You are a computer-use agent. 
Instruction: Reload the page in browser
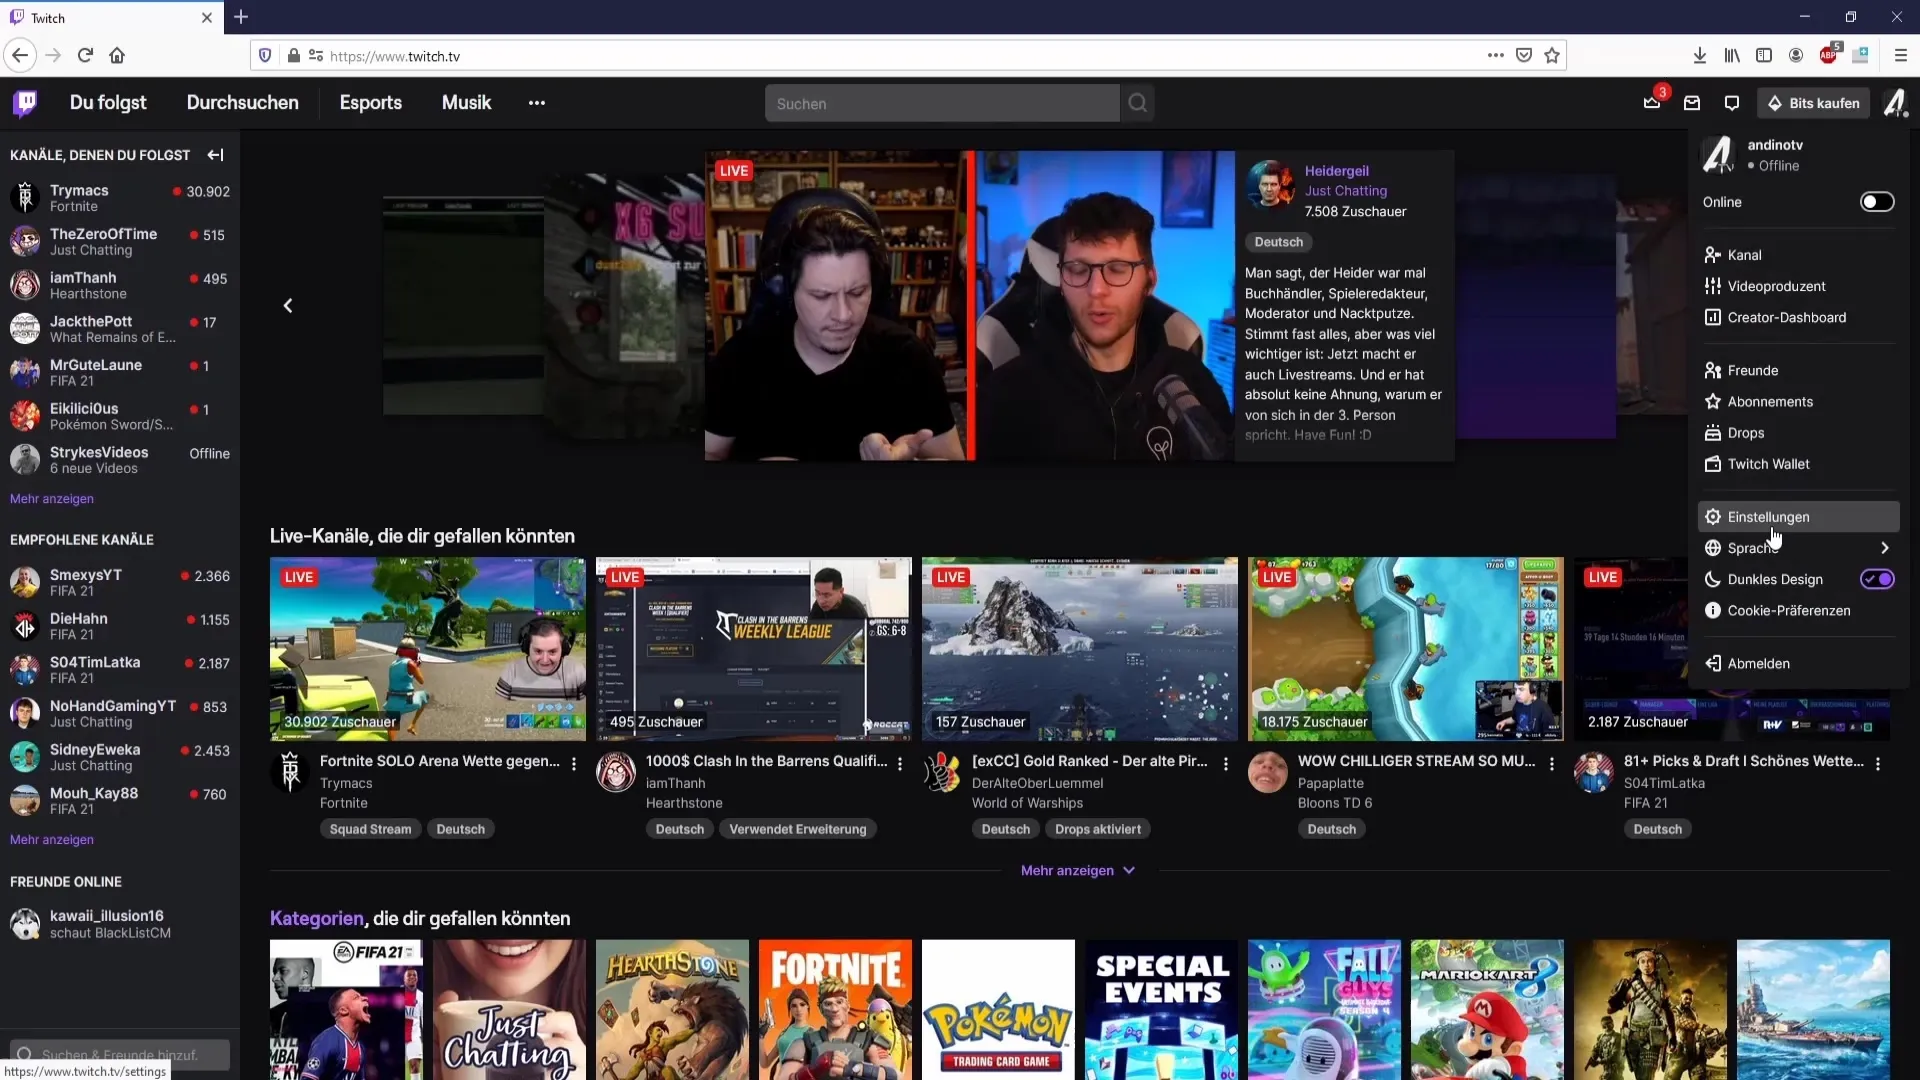tap(85, 56)
